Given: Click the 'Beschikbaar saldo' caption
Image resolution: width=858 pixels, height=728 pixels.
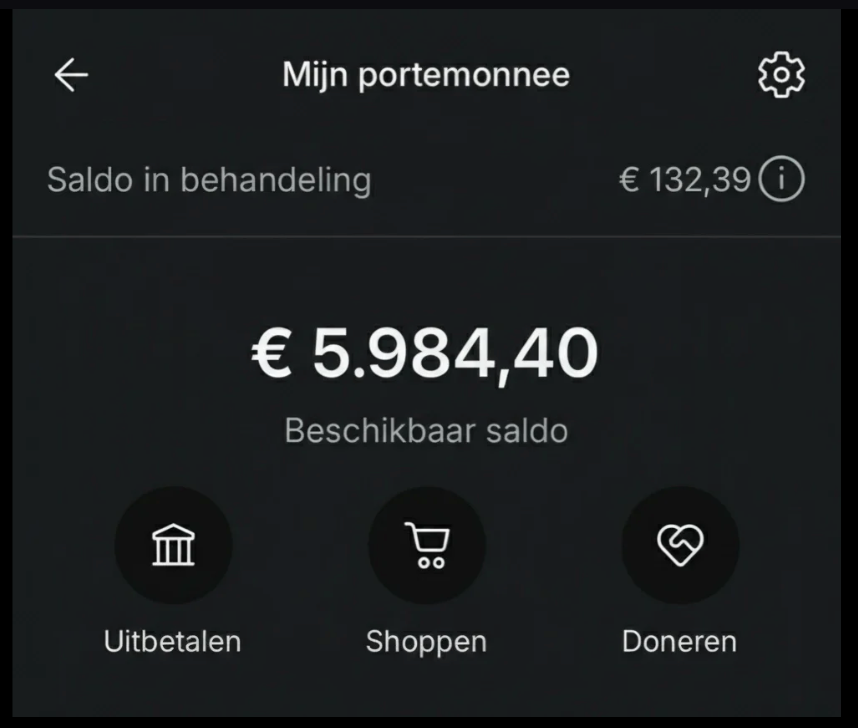Looking at the screenshot, I should pos(426,431).
